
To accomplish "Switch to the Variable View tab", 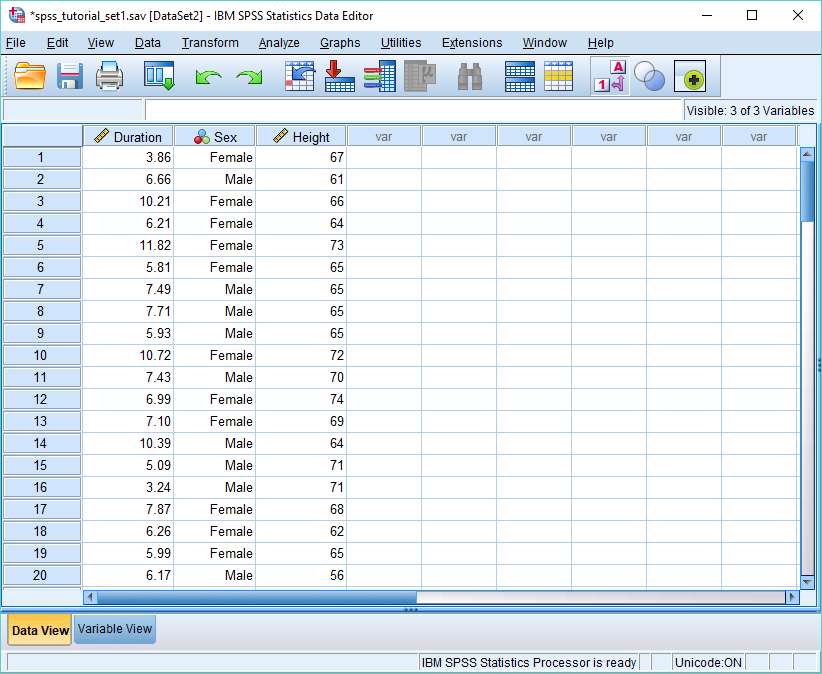I will click(x=115, y=629).
